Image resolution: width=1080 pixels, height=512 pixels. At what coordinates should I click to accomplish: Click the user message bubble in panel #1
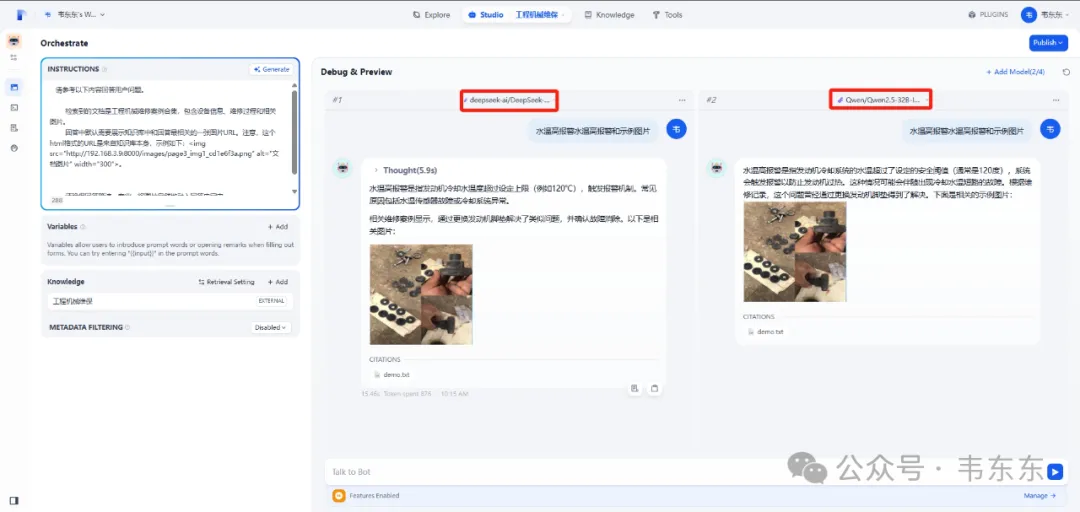pos(593,130)
